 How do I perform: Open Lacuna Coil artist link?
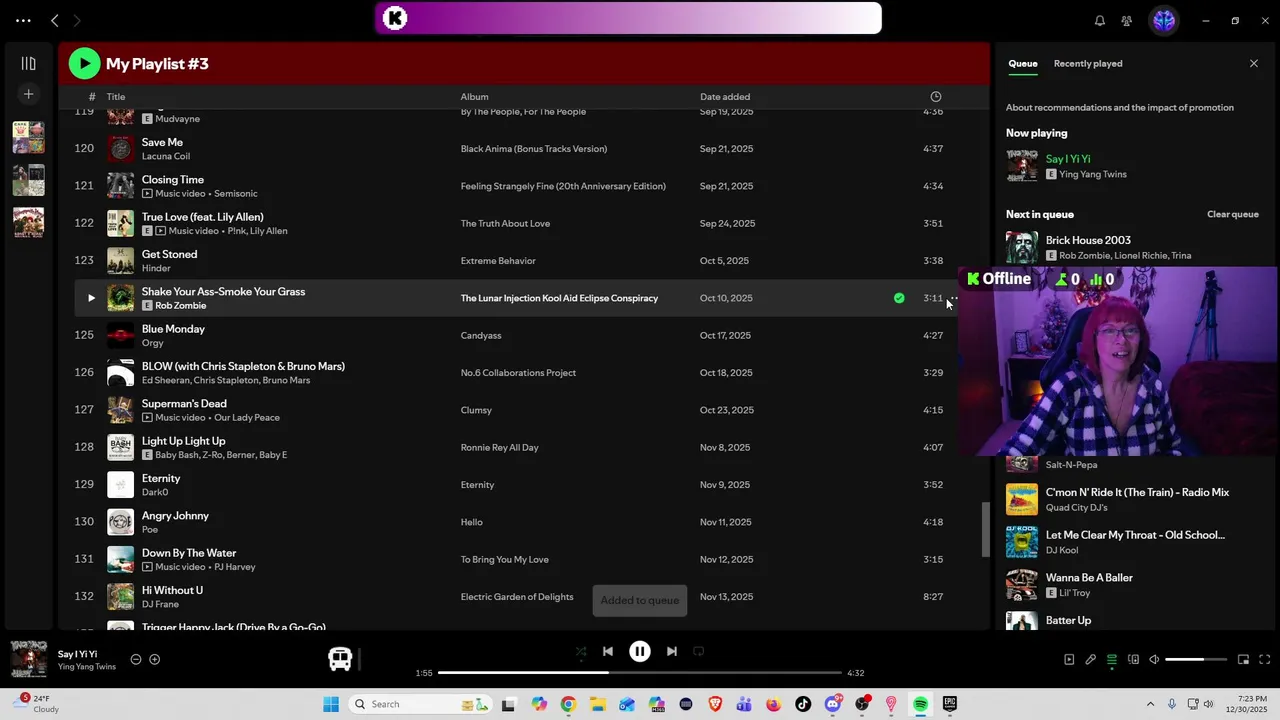point(165,156)
